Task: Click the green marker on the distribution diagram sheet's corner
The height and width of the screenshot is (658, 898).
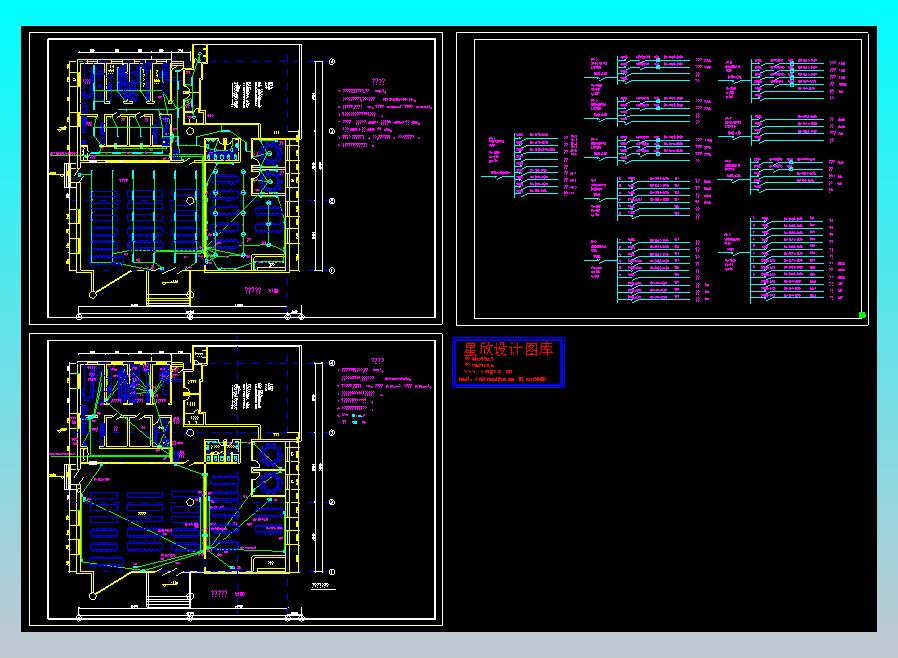Action: [x=862, y=315]
